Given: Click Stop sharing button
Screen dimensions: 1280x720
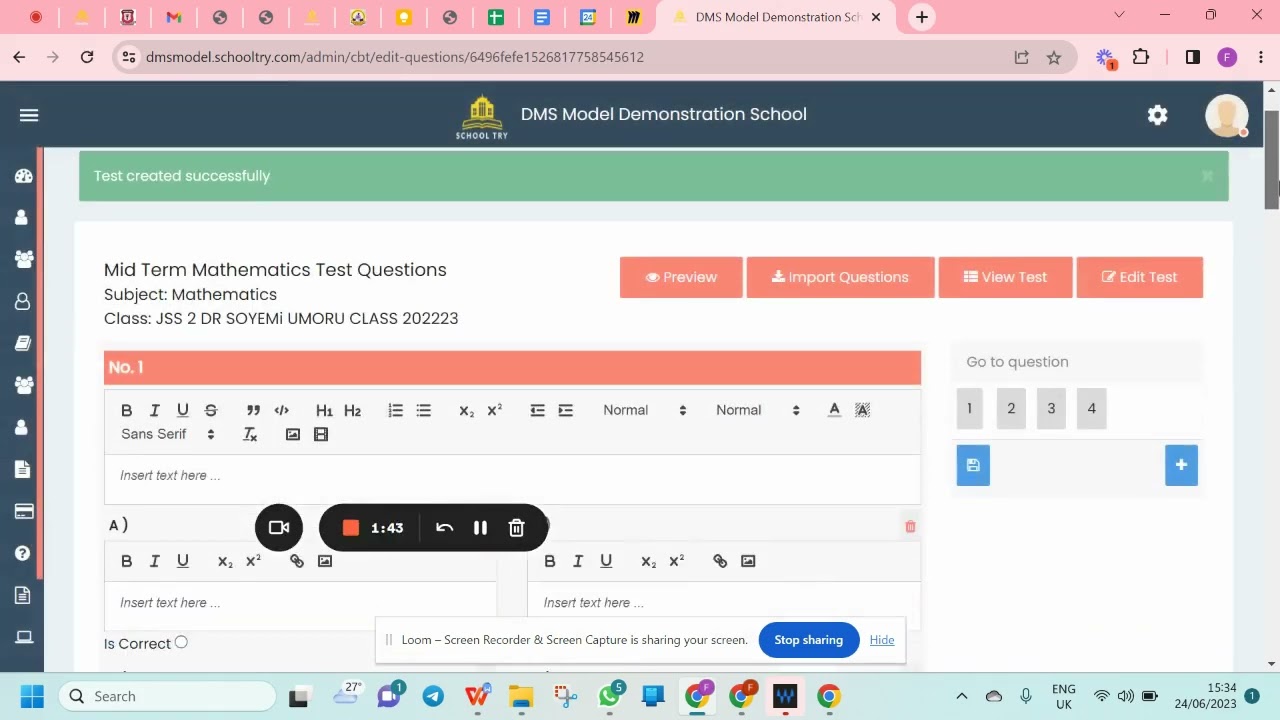Looking at the screenshot, I should (x=808, y=640).
